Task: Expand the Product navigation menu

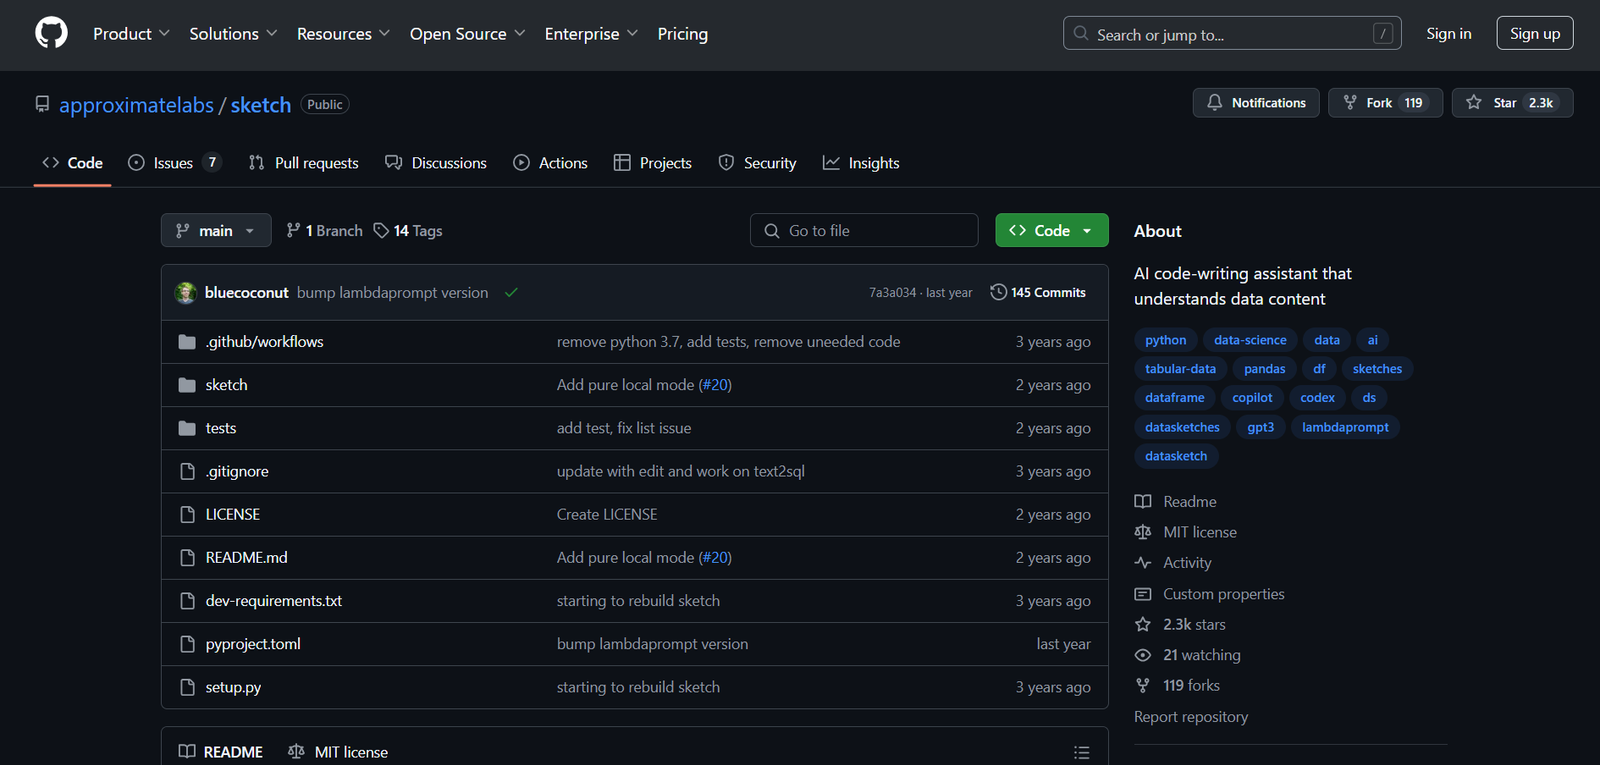Action: click(x=131, y=34)
